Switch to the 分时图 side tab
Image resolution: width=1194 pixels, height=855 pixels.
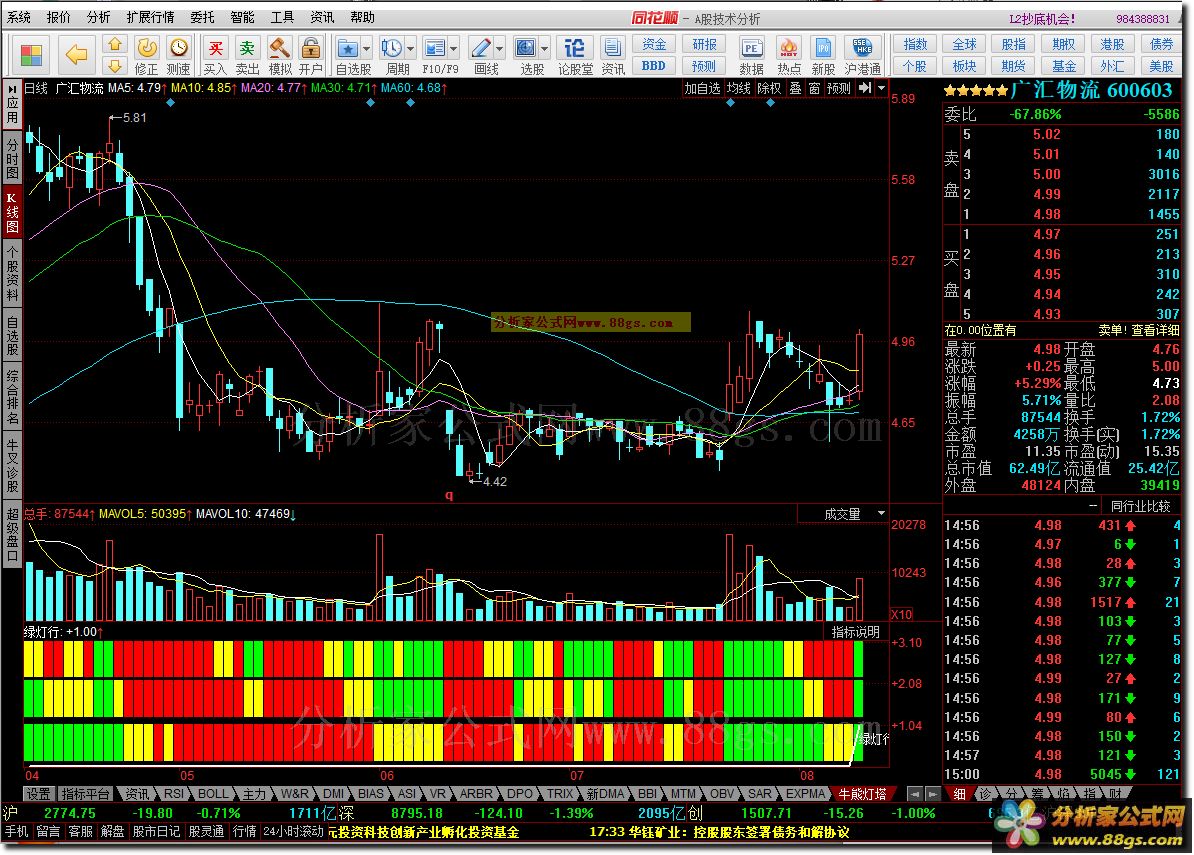12,159
